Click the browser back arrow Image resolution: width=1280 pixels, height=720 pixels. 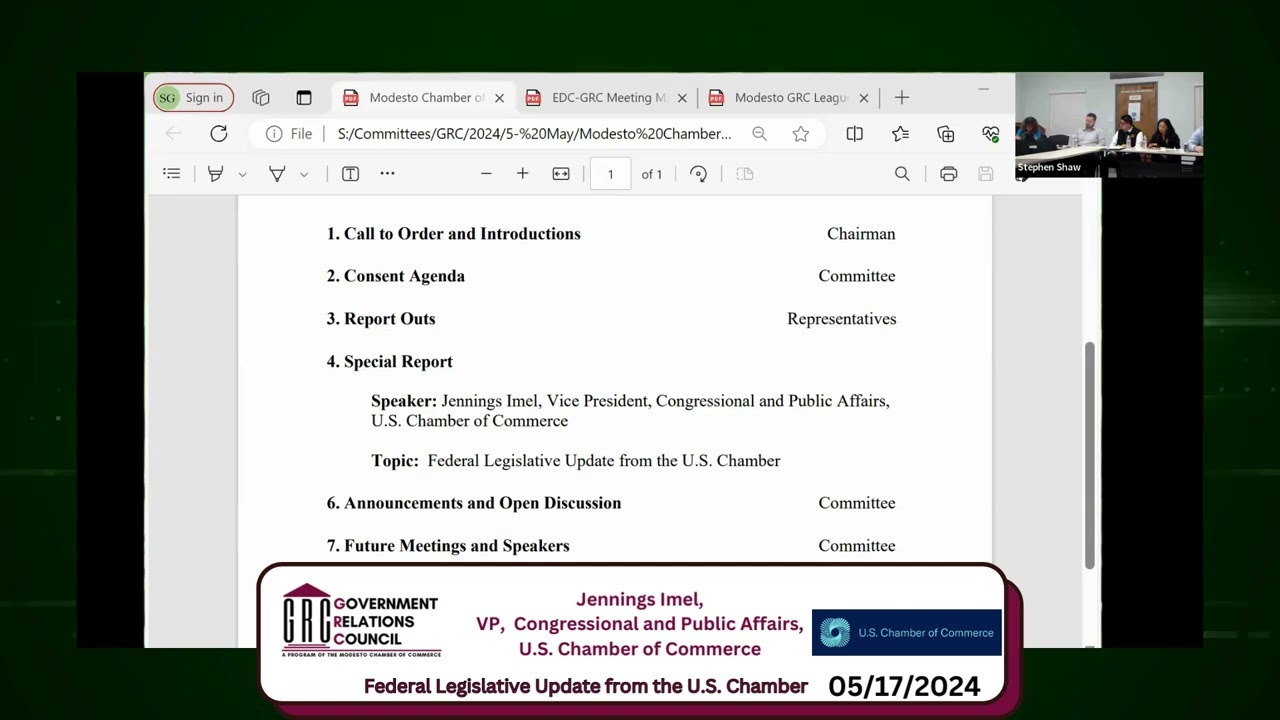[x=174, y=134]
